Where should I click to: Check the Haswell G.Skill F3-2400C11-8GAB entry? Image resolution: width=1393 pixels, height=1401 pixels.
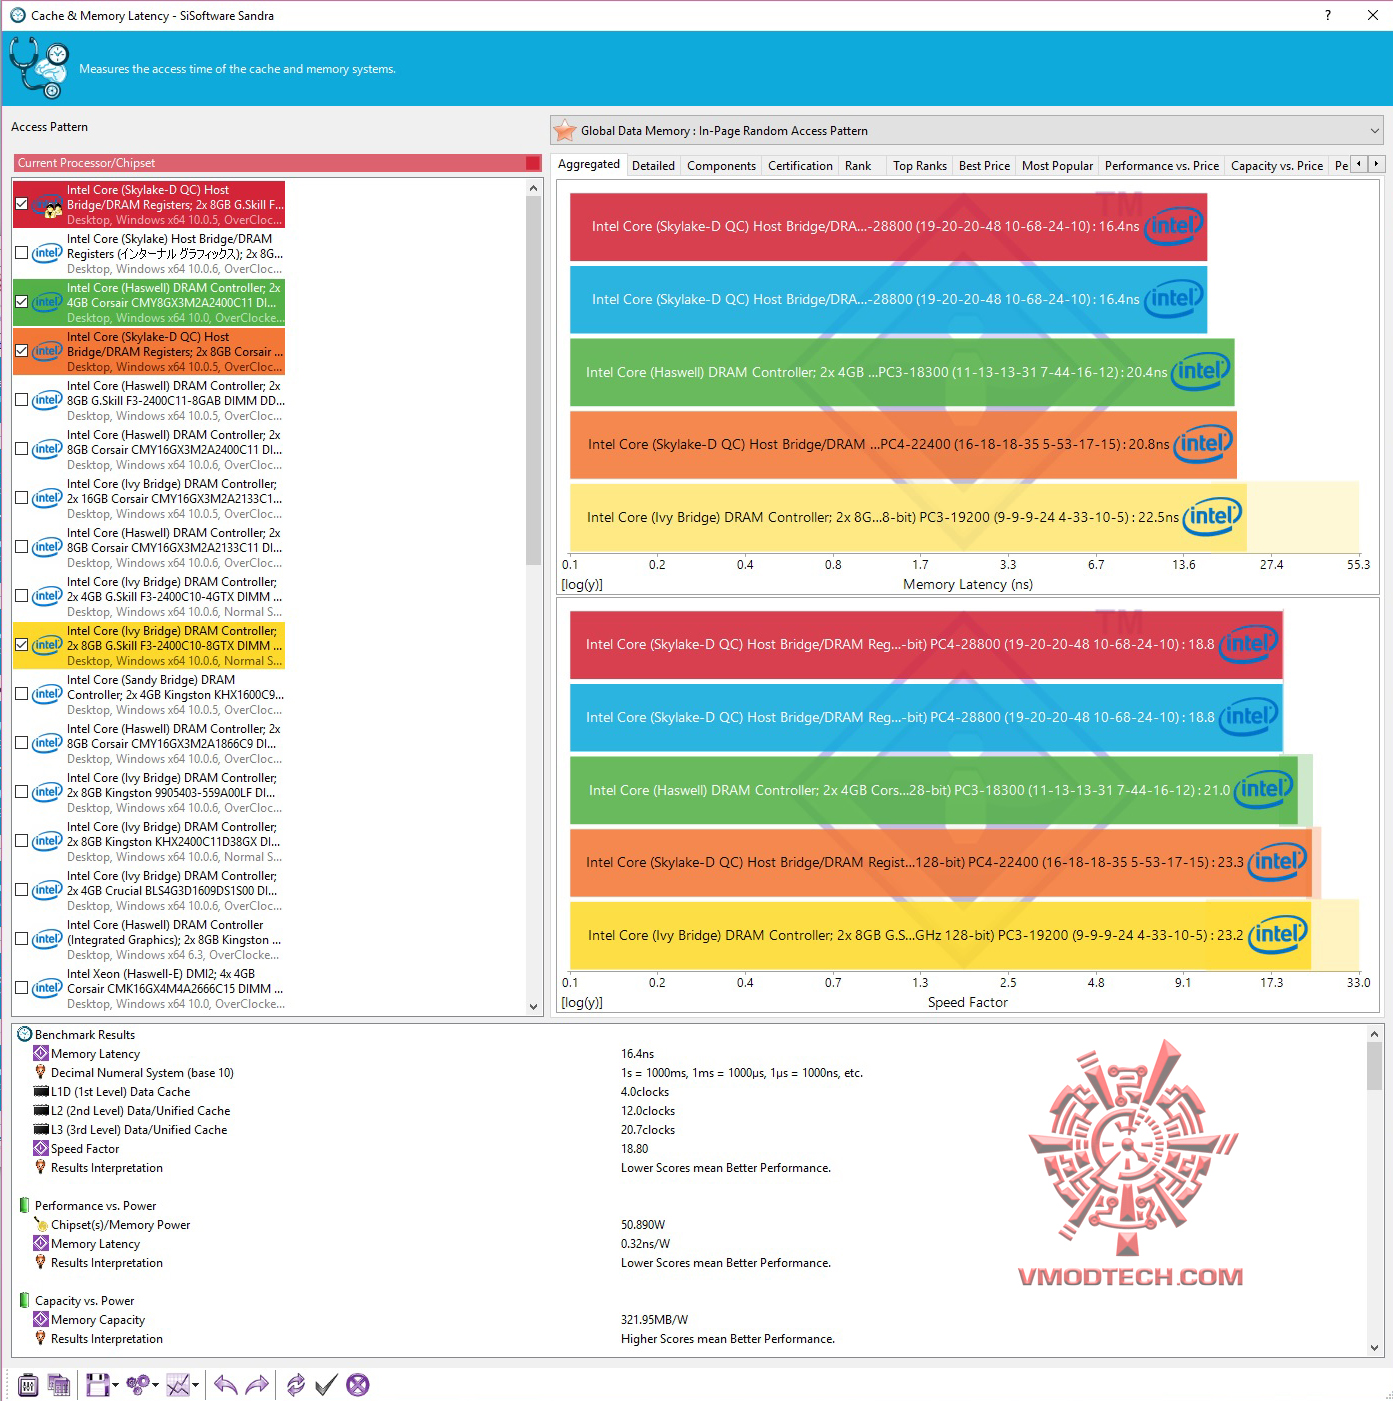click(x=22, y=400)
